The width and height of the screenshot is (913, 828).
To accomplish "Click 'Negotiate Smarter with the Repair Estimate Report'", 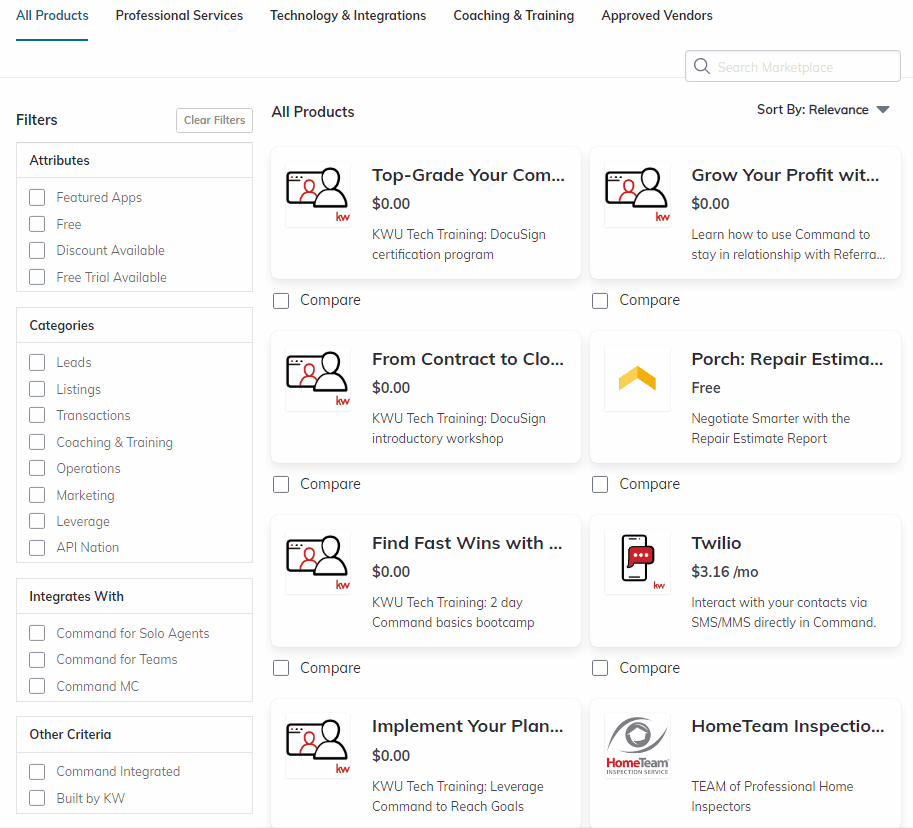I will (770, 429).
